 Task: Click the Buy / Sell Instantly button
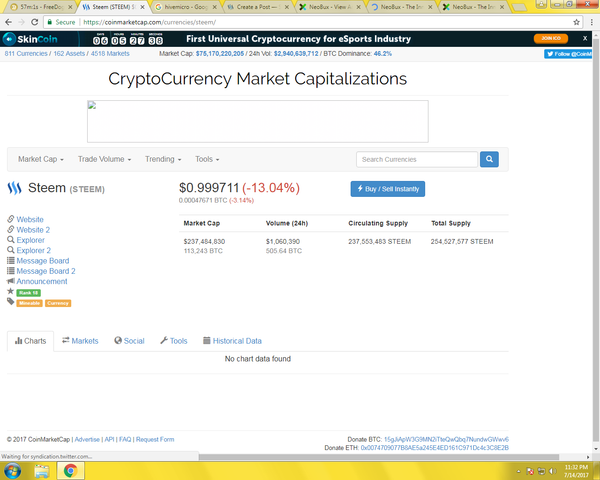(x=388, y=189)
